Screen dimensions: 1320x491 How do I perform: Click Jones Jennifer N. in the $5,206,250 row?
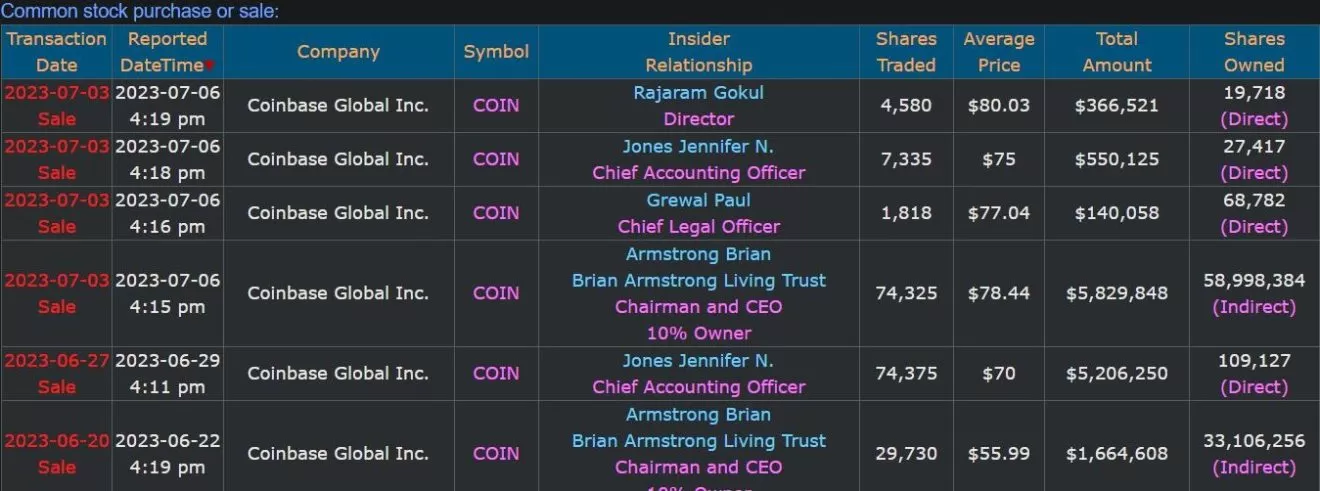click(x=698, y=361)
